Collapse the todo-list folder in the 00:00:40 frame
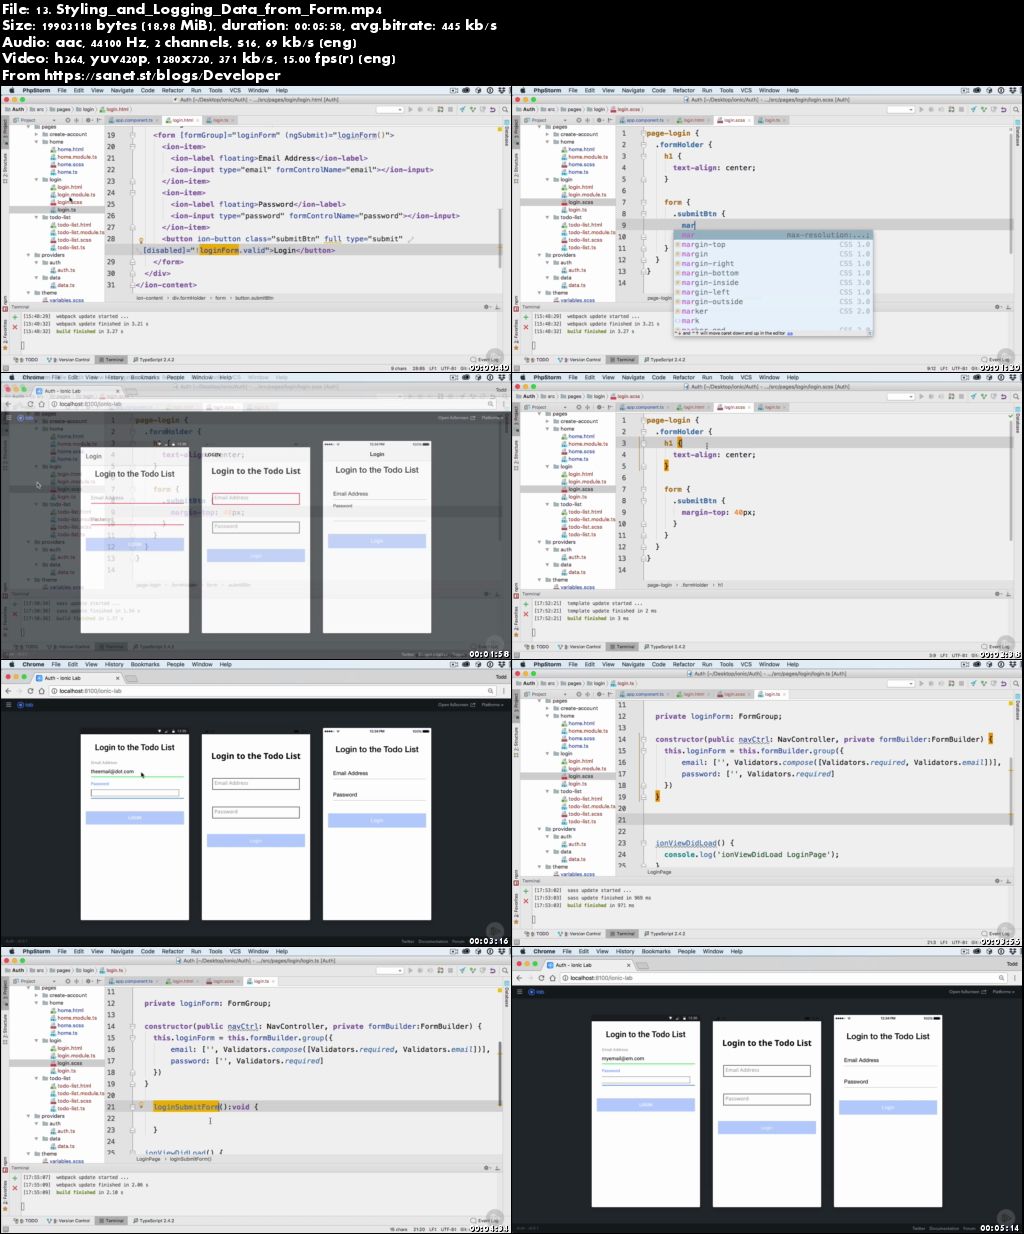 [37, 217]
